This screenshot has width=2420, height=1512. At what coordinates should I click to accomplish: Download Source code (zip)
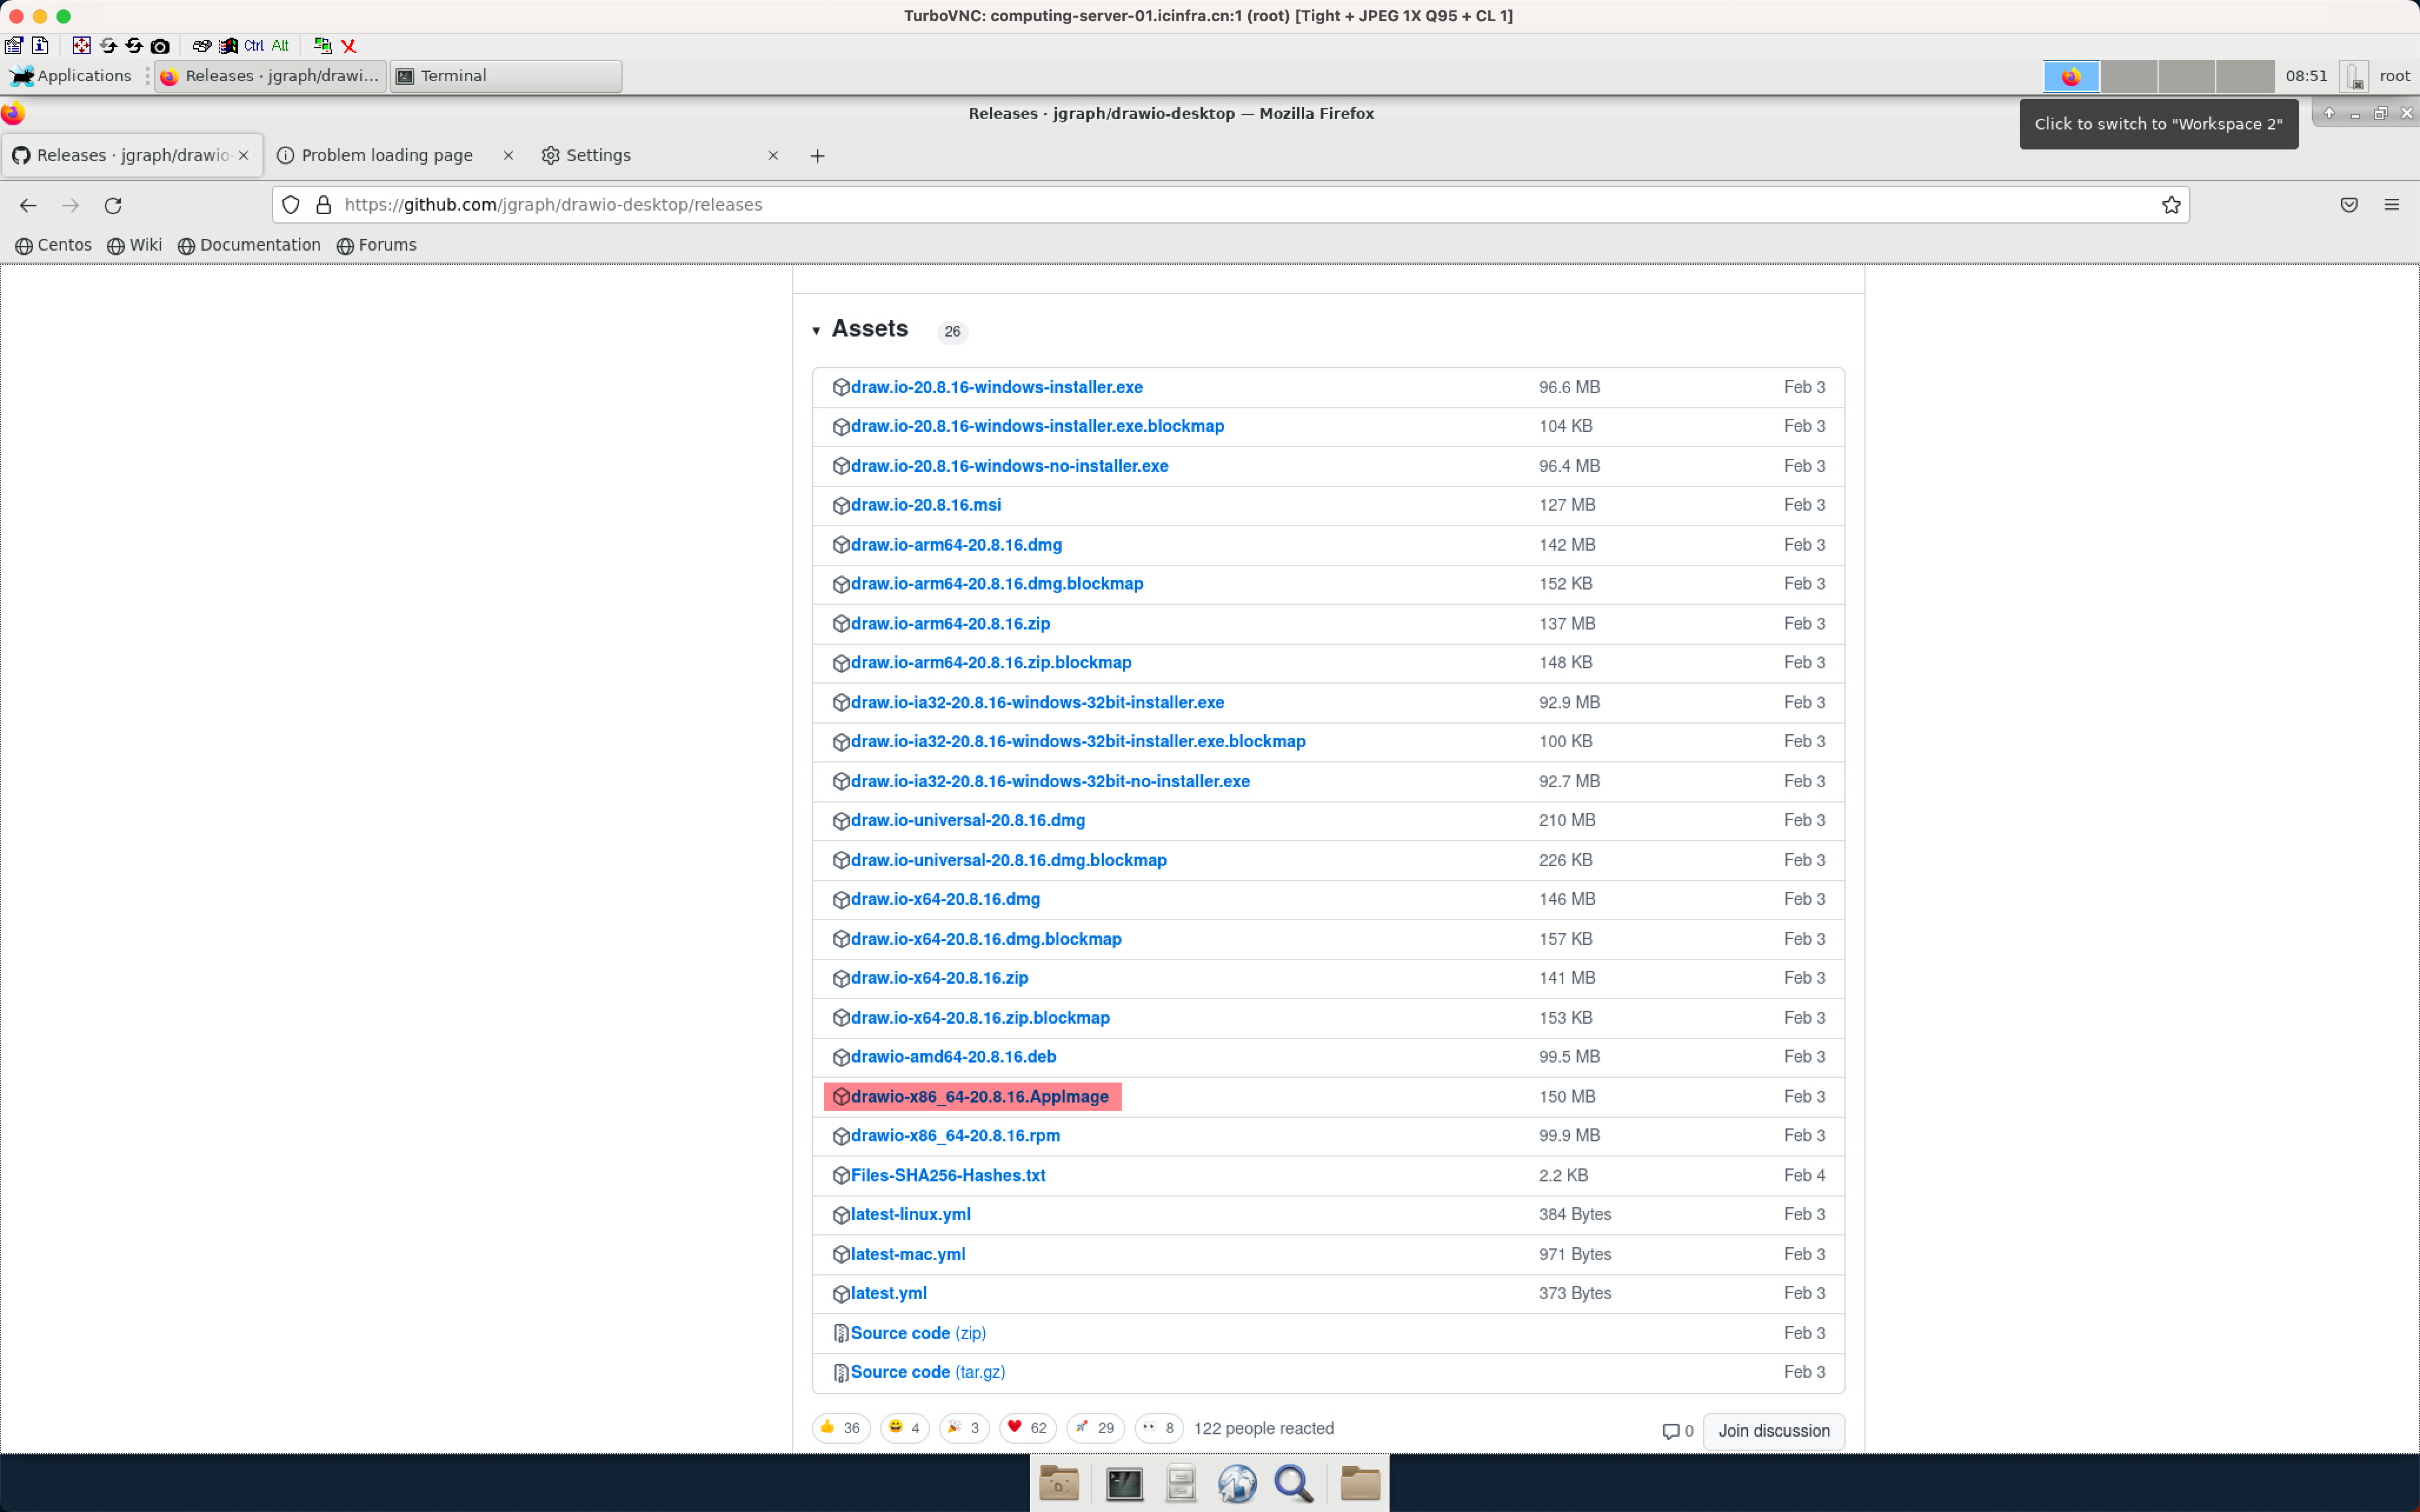point(918,1333)
